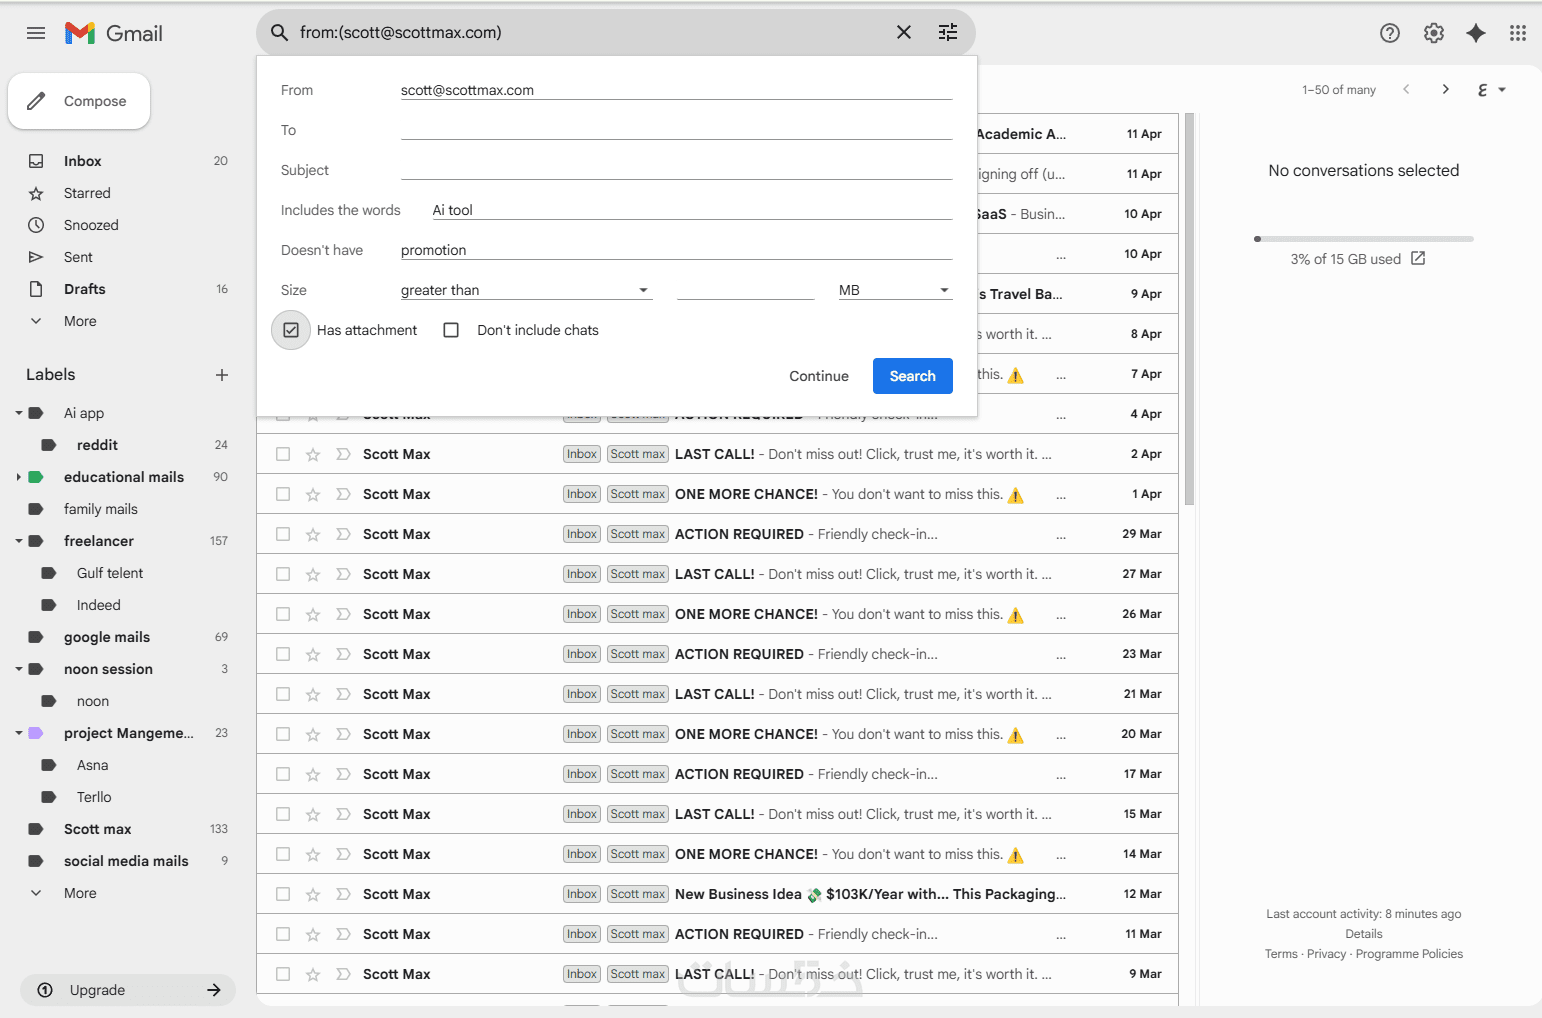Select the 27 Mar LAST CALL checkbox
The height and width of the screenshot is (1018, 1542).
(x=283, y=574)
